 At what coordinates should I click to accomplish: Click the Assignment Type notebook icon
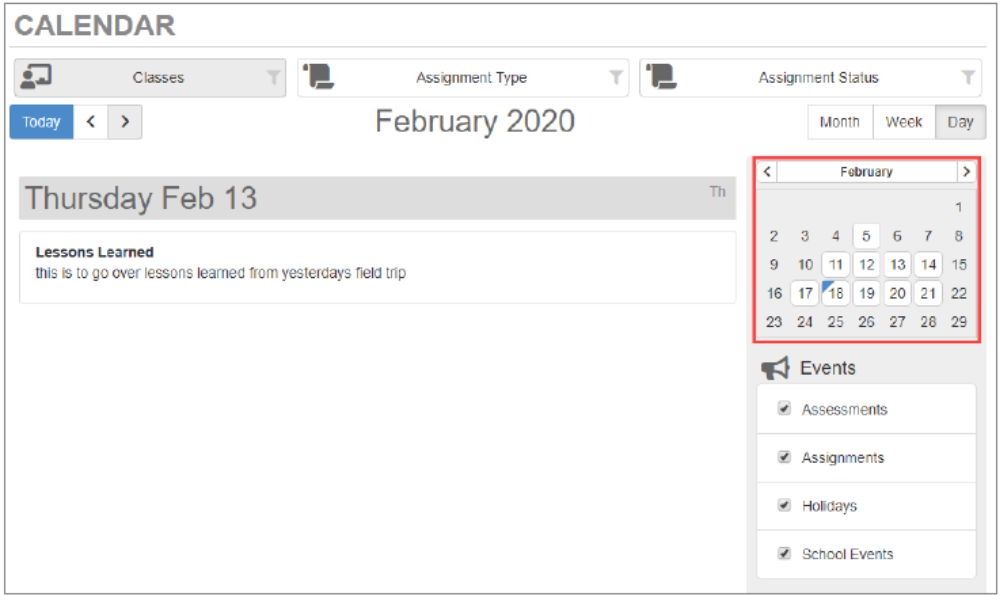click(x=317, y=77)
